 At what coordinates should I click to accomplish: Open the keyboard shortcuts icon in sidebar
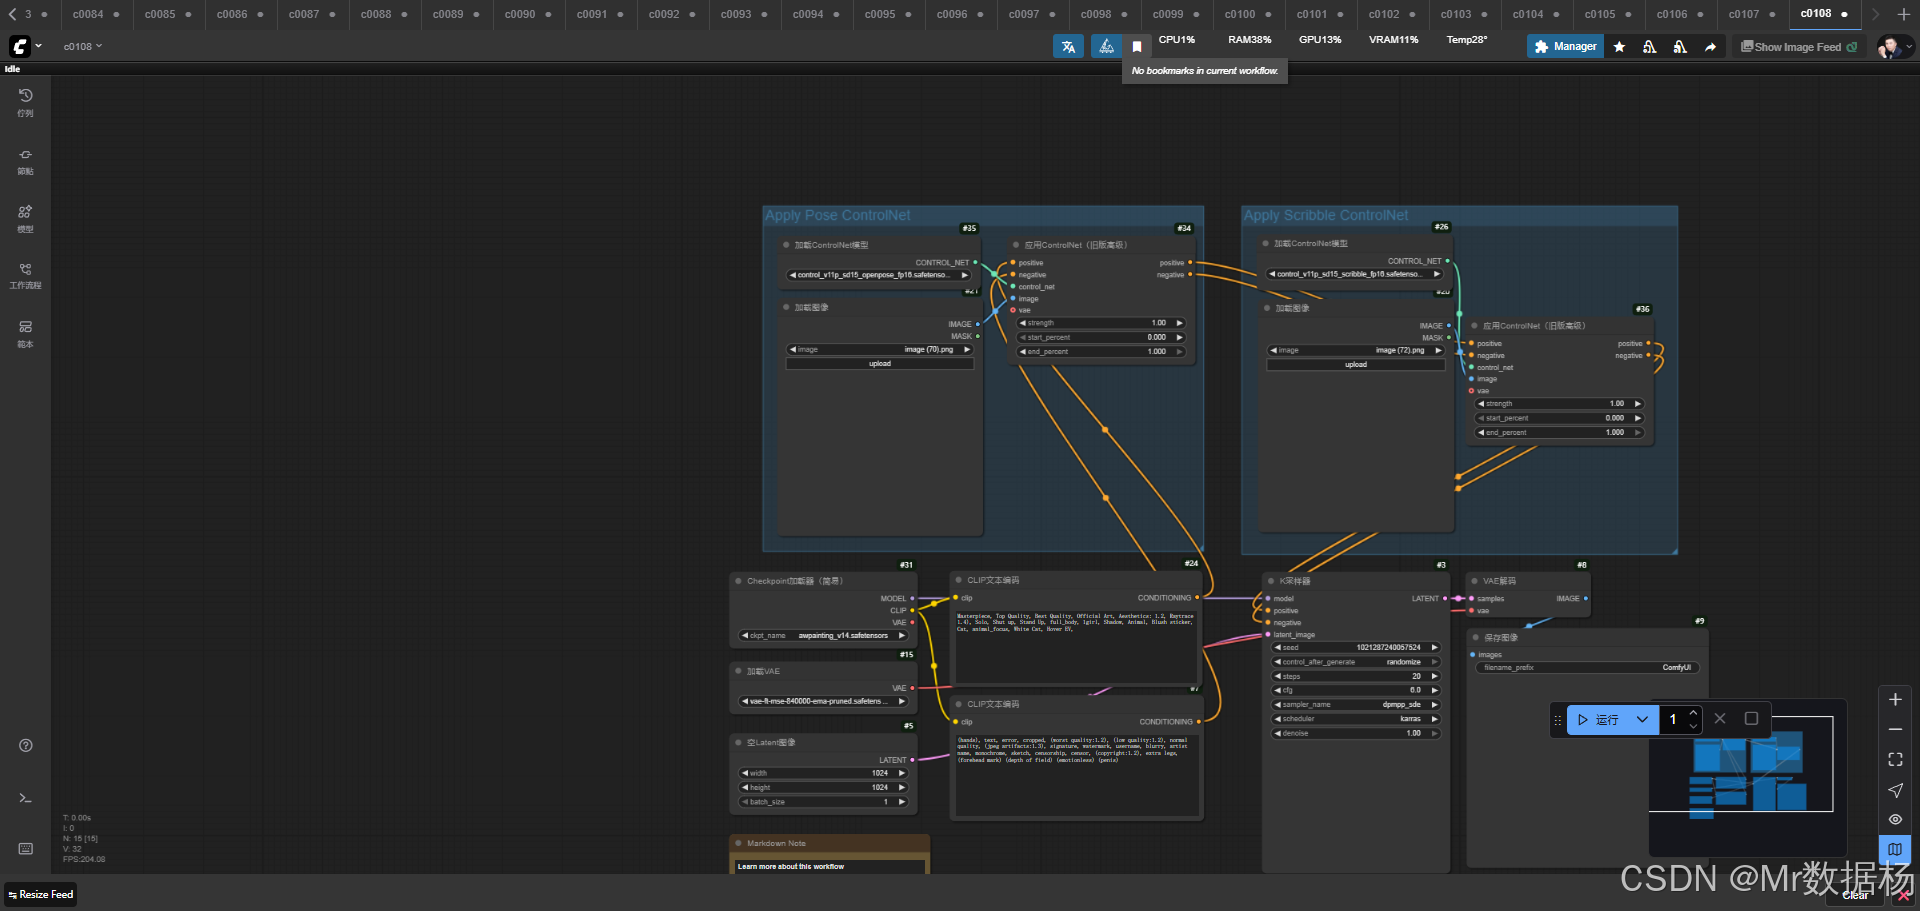pyautogui.click(x=26, y=848)
